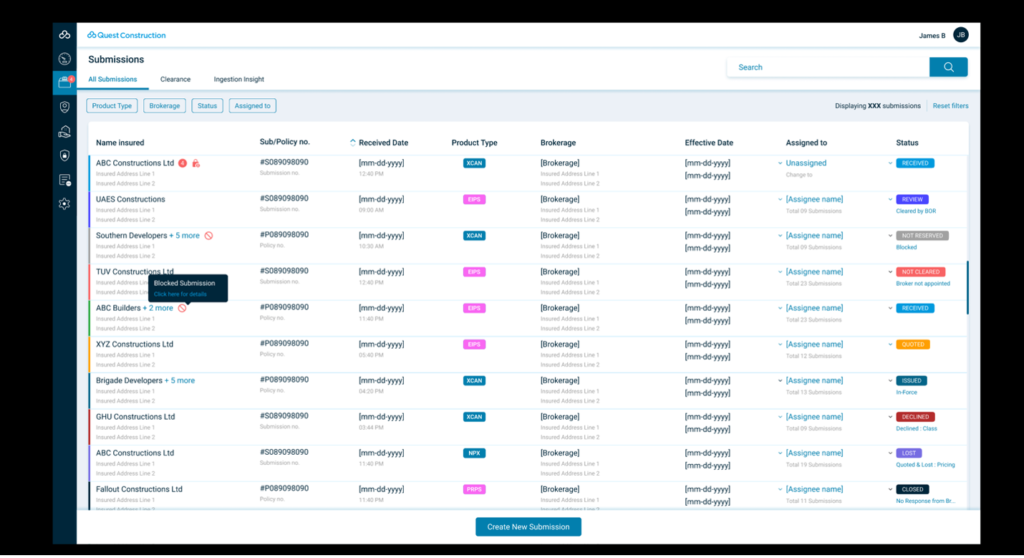The image size is (1024, 558).
Task: Click 'Cleared by BOR' status note
Action: tap(916, 211)
